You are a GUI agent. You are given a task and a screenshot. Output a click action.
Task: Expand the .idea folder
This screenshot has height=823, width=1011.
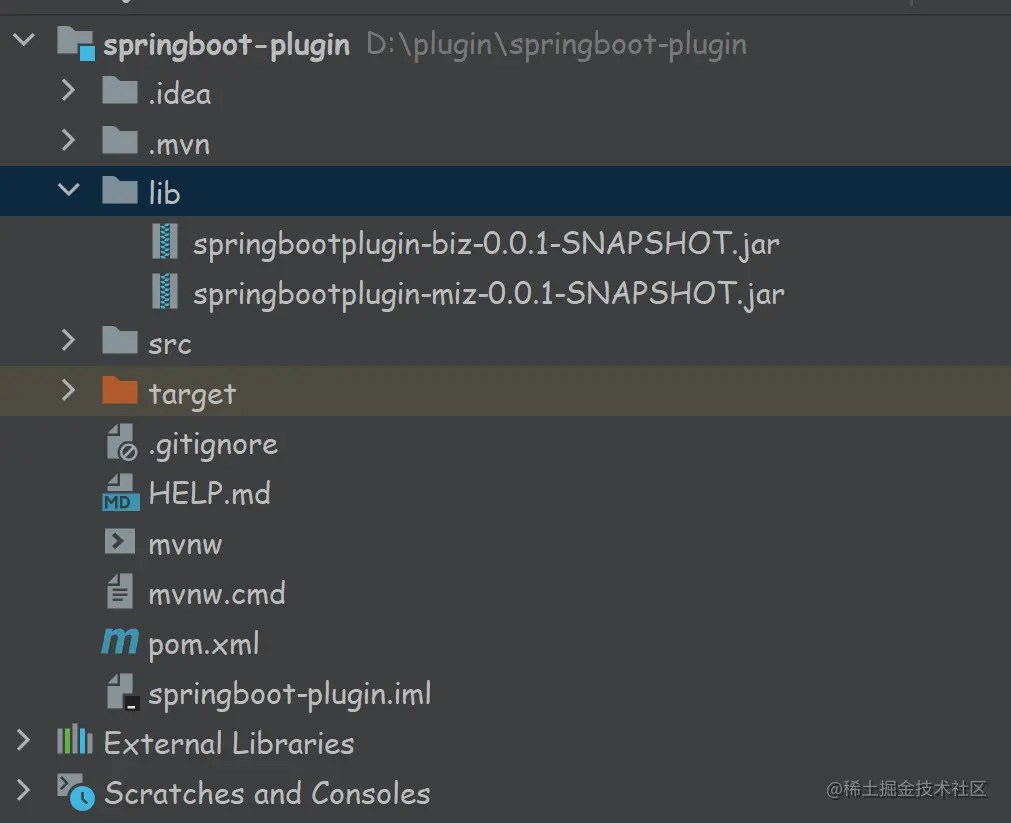68,92
